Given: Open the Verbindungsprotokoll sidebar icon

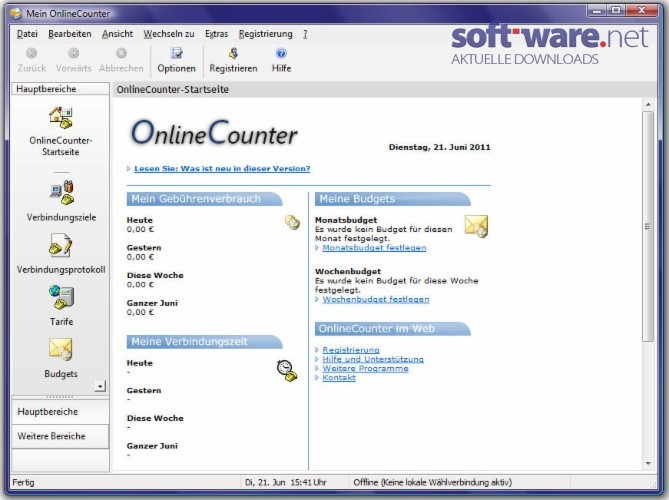Looking at the screenshot, I should [x=61, y=245].
